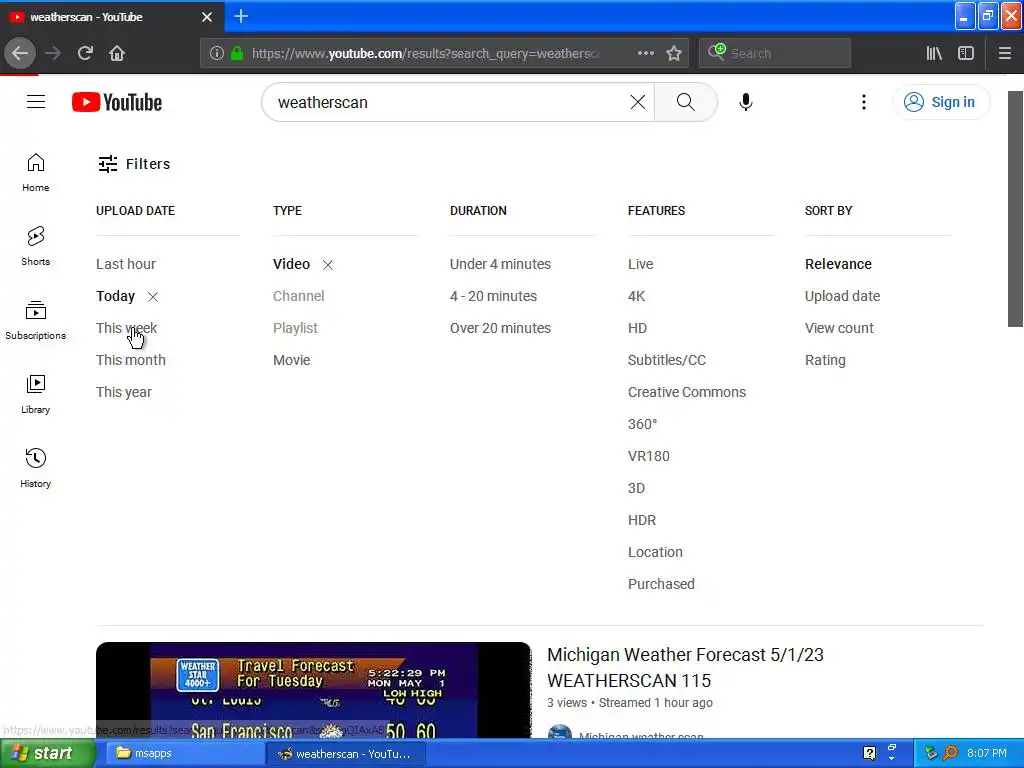
Task: Open Library in sidebar
Action: 35,394
